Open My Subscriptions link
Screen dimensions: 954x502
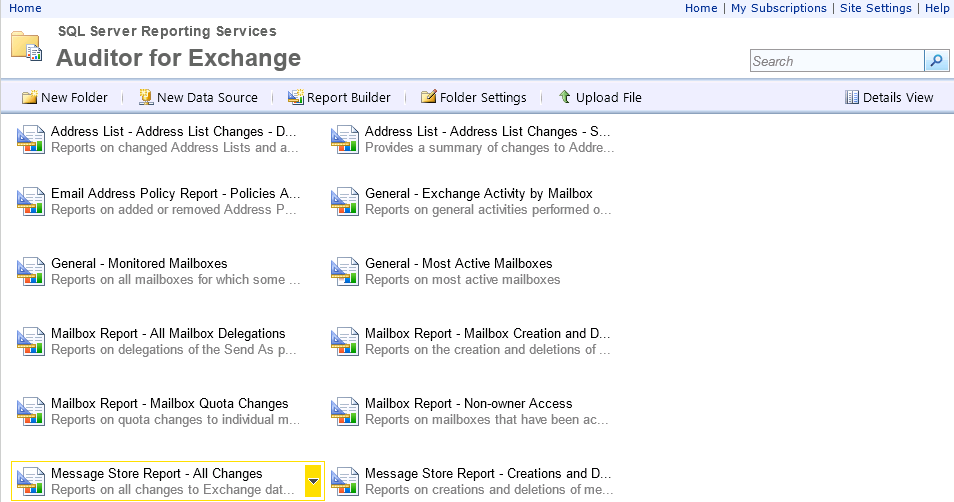tap(778, 8)
